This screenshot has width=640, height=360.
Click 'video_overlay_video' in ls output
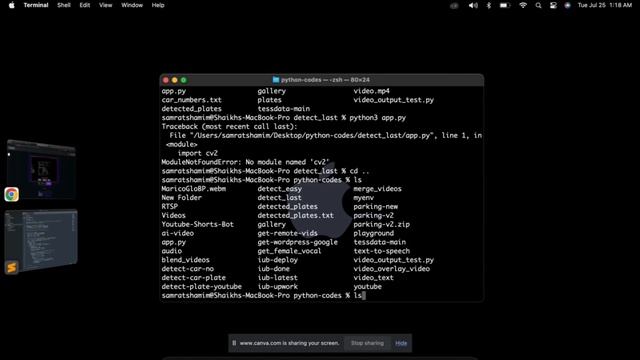pyautogui.click(x=391, y=269)
